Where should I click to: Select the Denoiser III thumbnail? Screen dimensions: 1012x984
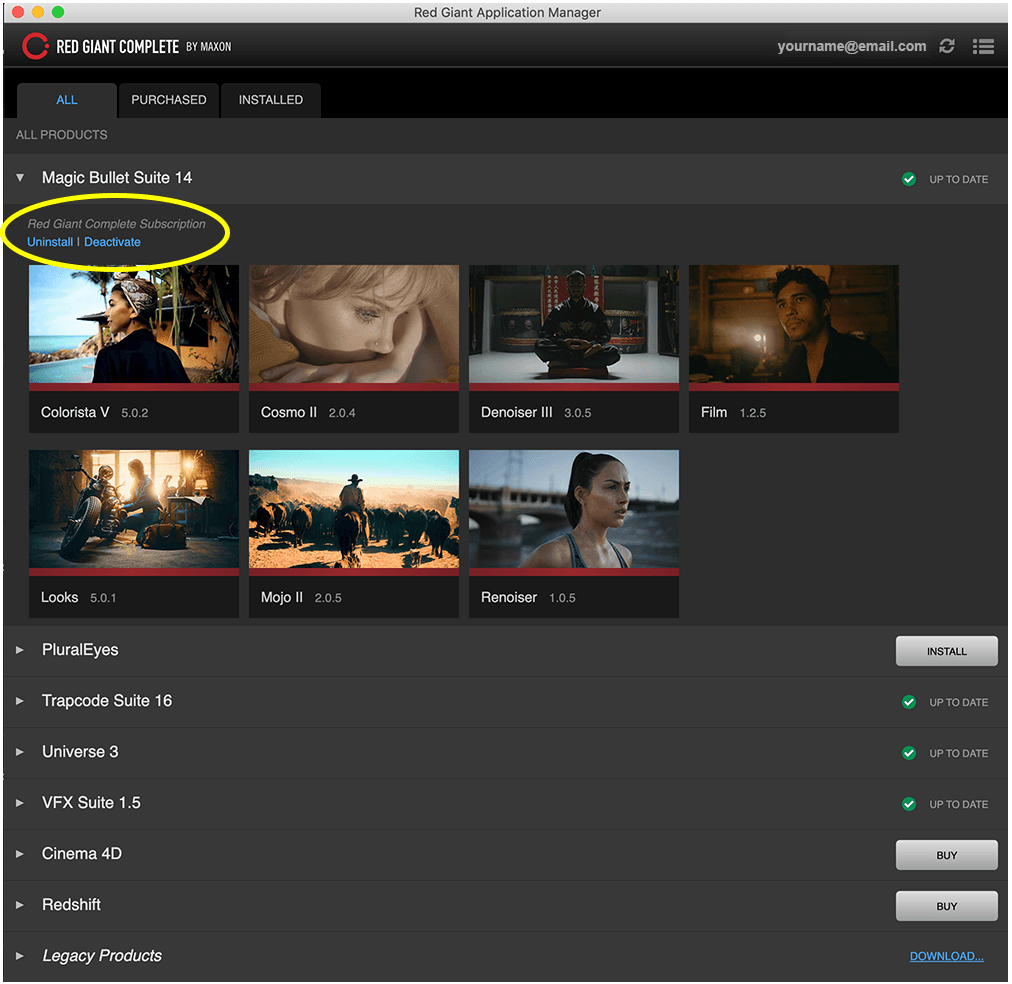click(x=574, y=324)
